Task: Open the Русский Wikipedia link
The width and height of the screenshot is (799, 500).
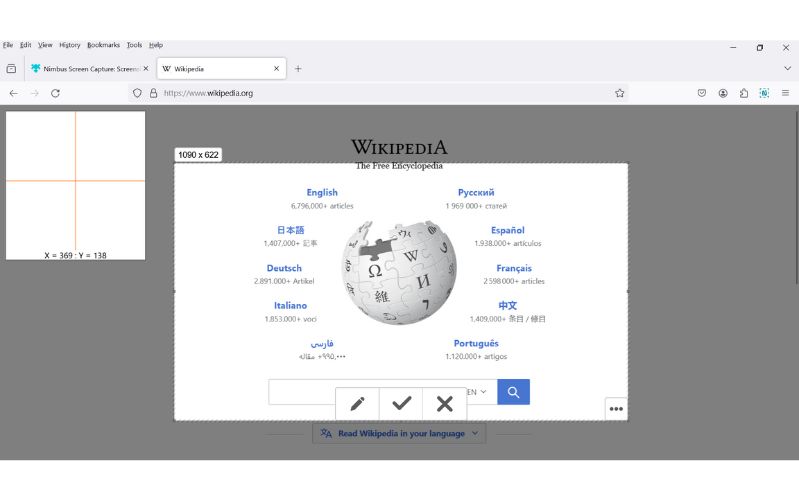Action: (x=476, y=192)
